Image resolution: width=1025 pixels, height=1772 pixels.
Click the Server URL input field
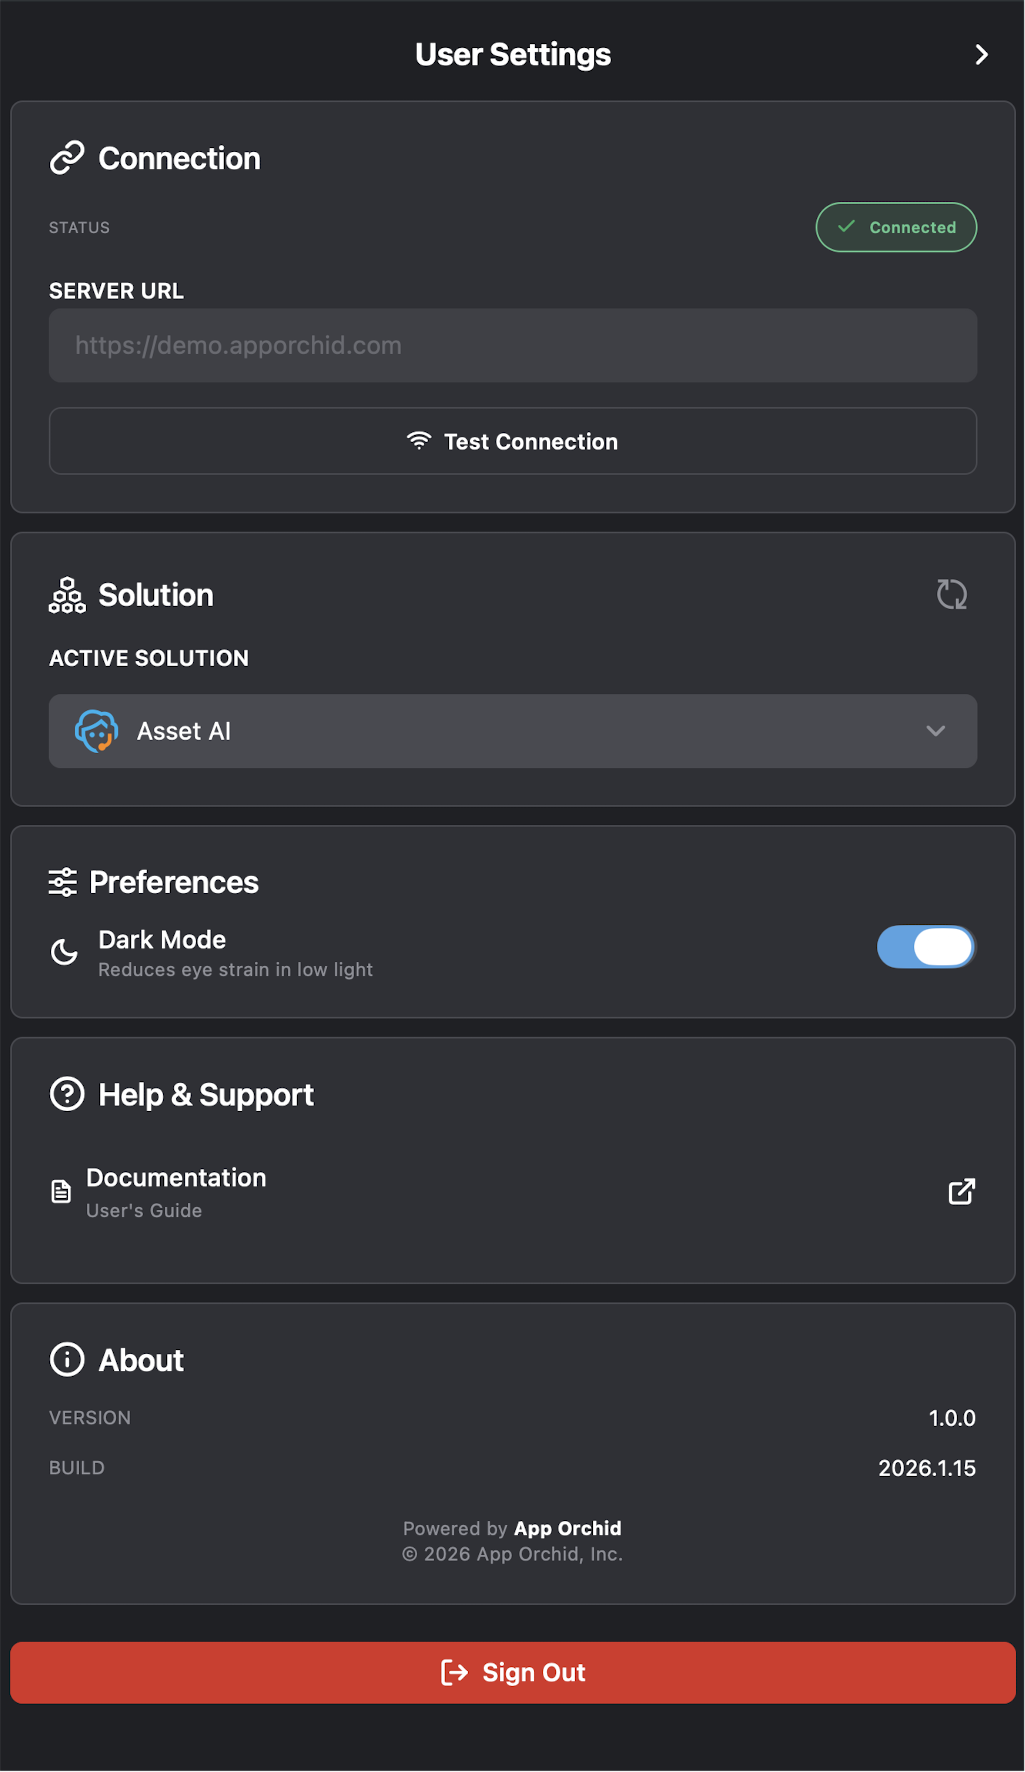[512, 345]
